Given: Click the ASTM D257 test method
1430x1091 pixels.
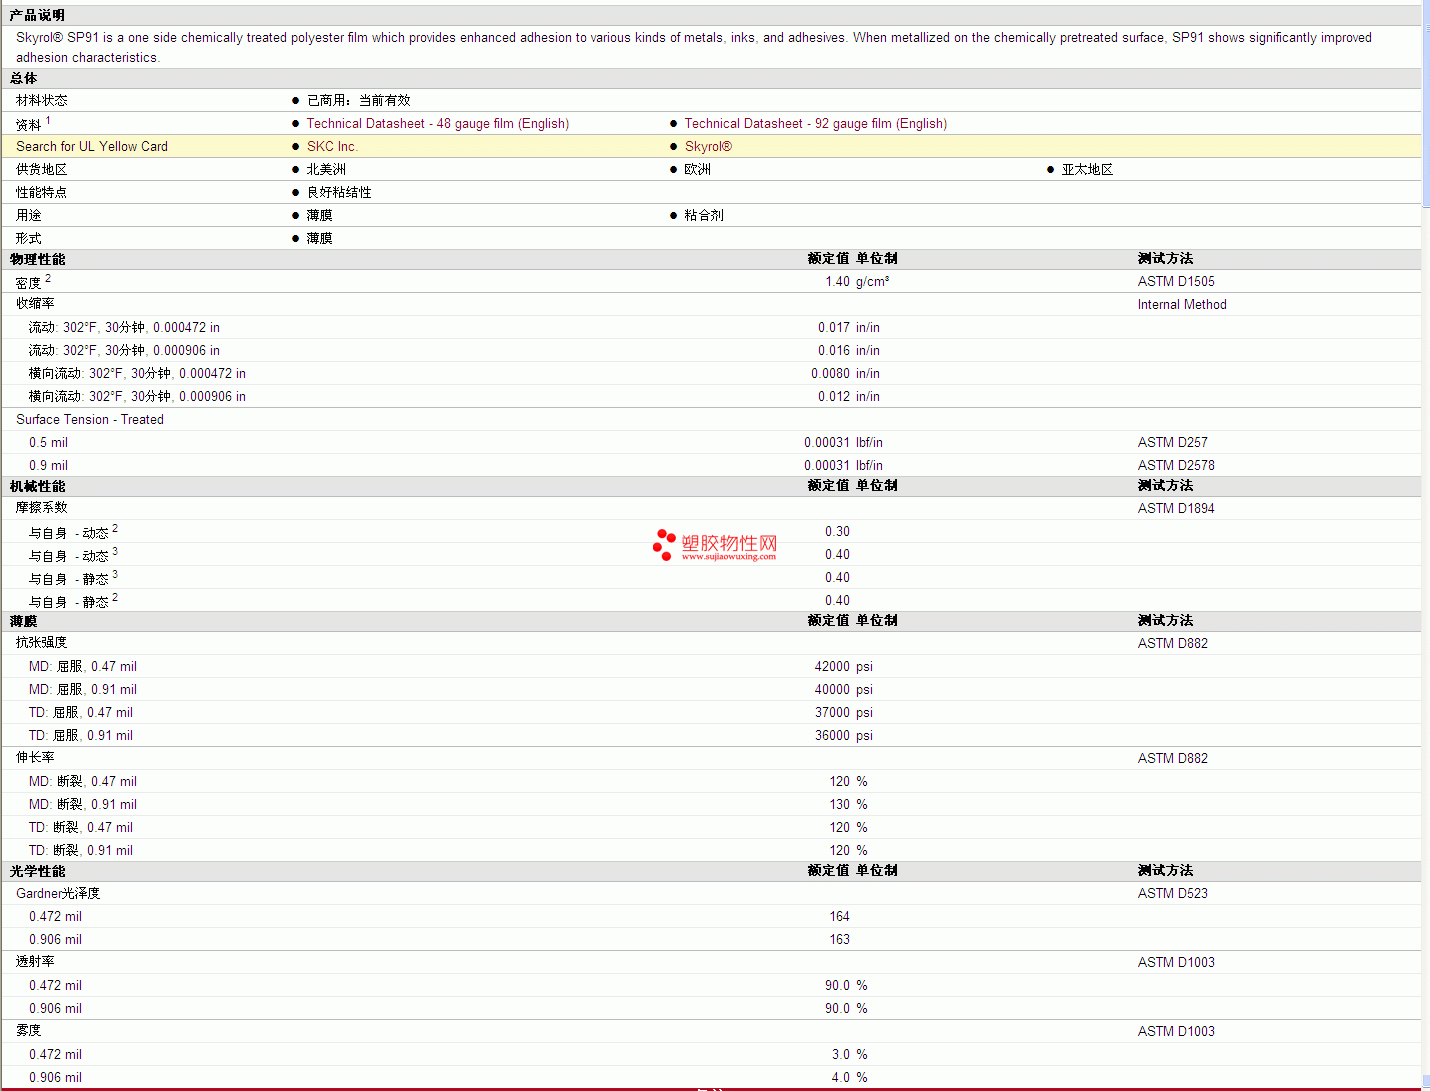Looking at the screenshot, I should (1173, 443).
